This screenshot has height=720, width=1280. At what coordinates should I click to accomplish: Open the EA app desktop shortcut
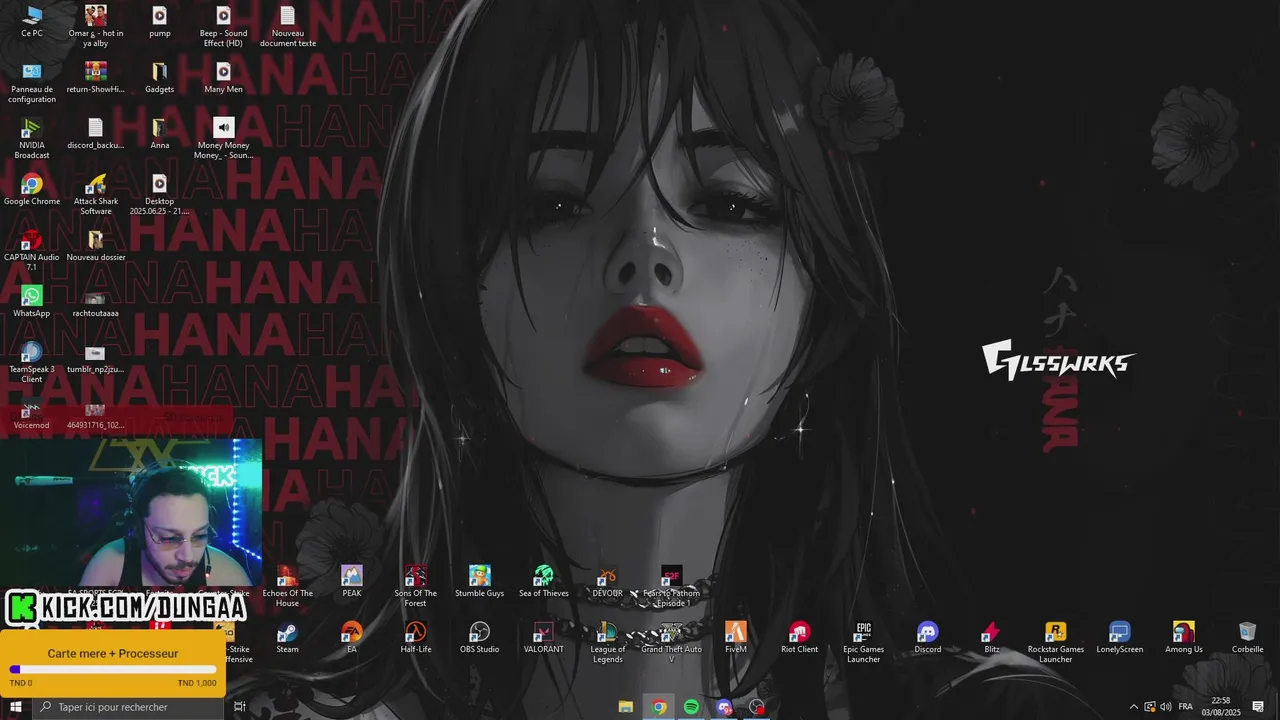pyautogui.click(x=352, y=638)
